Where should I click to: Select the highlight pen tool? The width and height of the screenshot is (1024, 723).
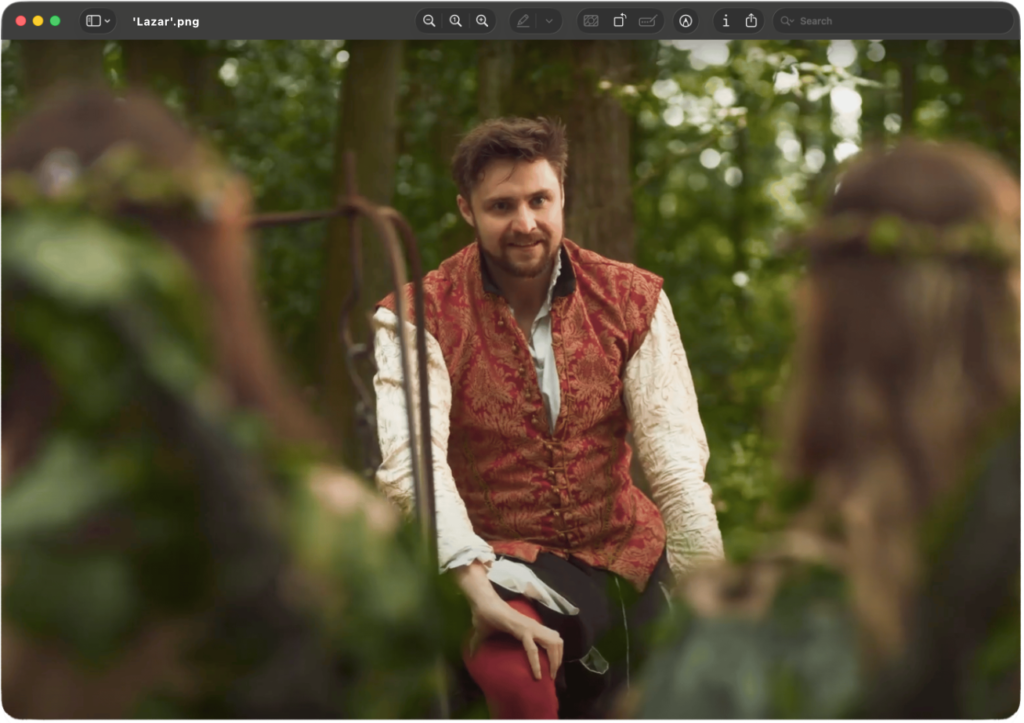point(523,21)
